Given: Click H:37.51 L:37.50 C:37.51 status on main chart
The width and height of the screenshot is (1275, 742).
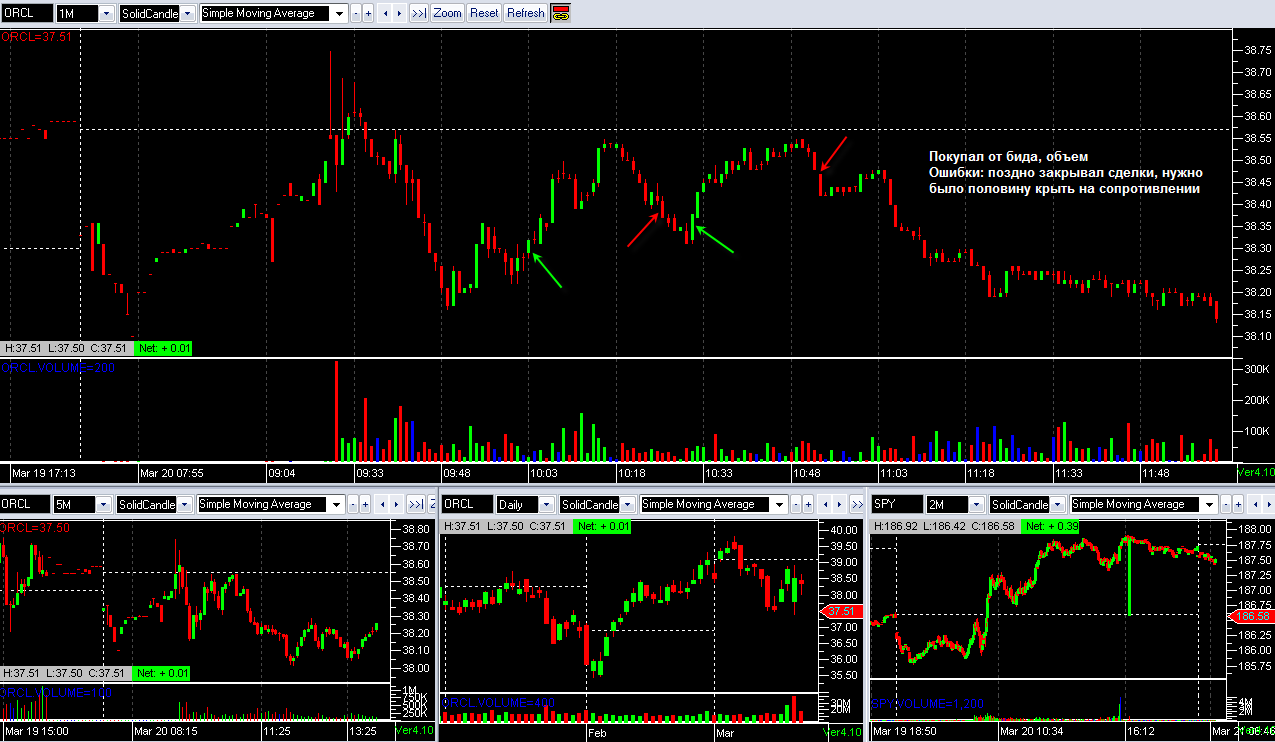Looking at the screenshot, I should tap(66, 348).
